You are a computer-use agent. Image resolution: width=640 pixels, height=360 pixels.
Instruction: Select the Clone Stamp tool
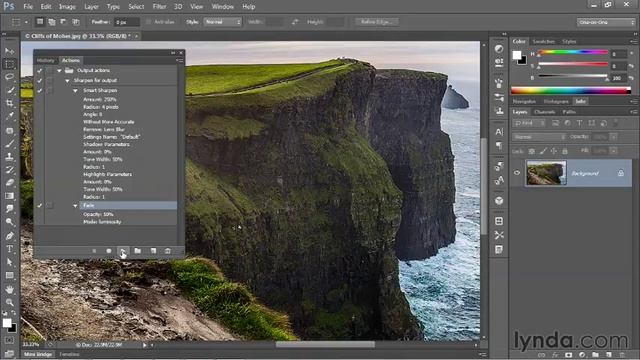tap(9, 156)
